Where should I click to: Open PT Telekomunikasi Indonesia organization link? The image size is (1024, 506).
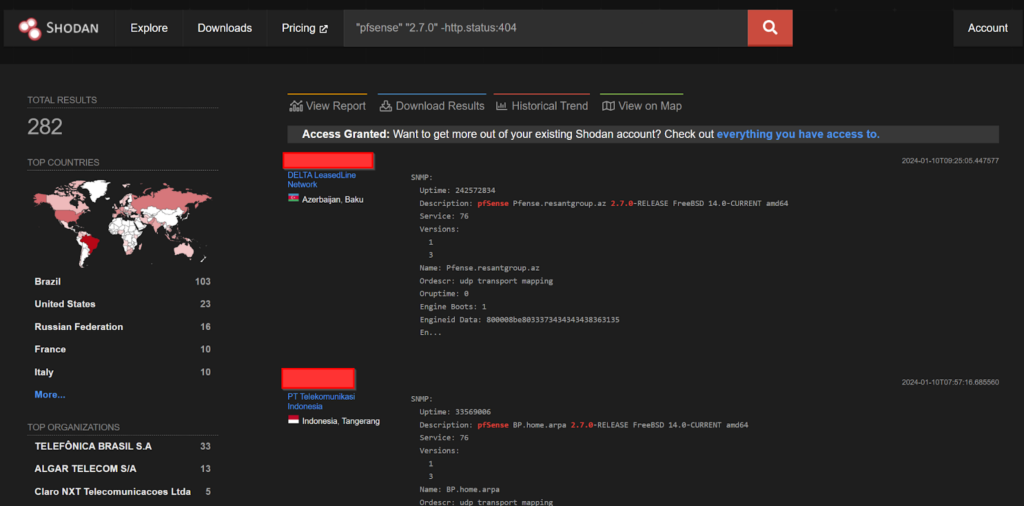tap(321, 402)
